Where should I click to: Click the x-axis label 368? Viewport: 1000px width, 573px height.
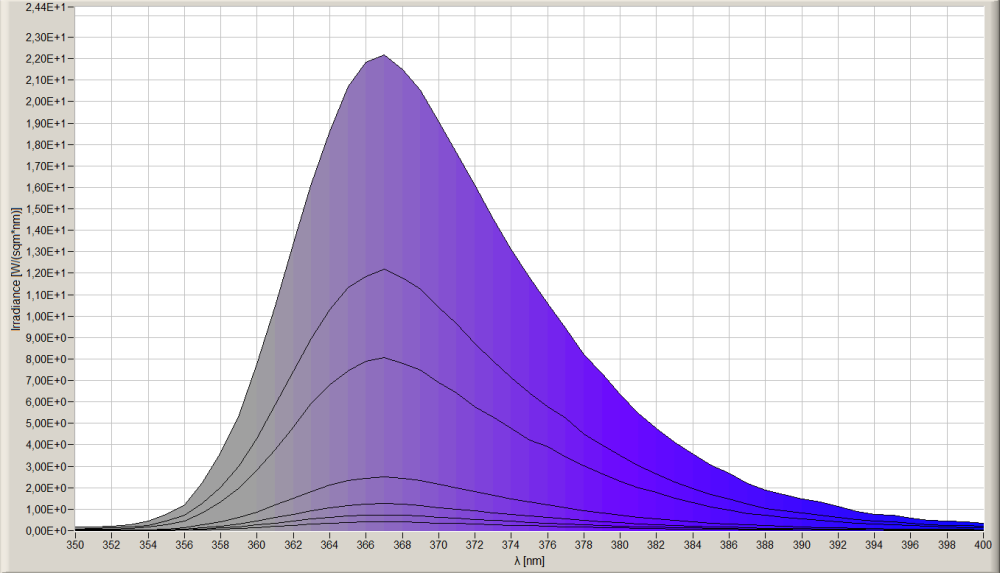402,545
